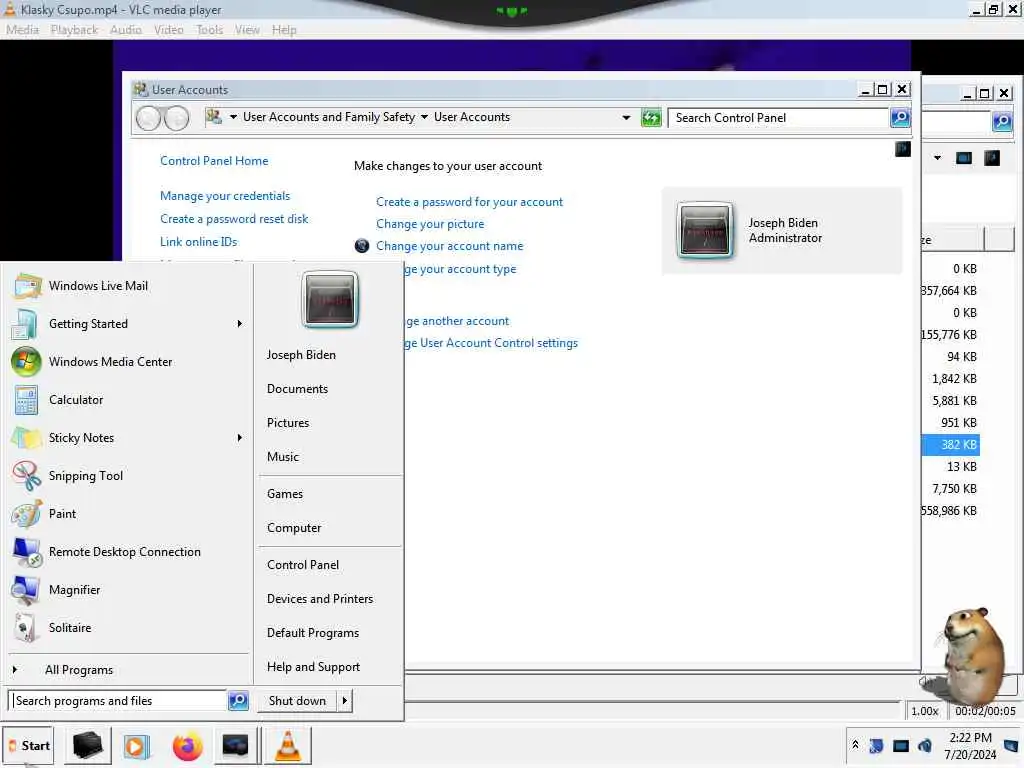Click the help icon in User Accounts window

[x=903, y=149]
